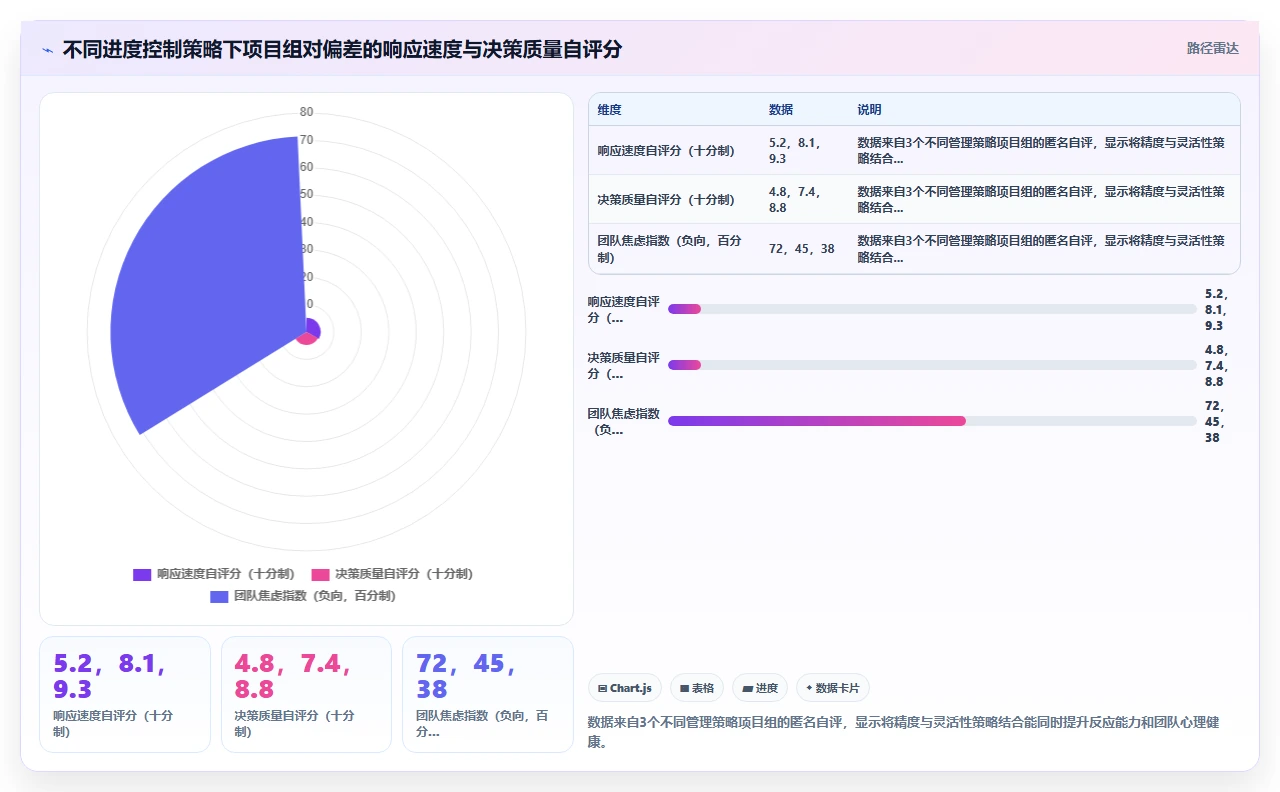
Task: Select the 决策质量自评分 table row label
Action: pyautogui.click(x=666, y=200)
